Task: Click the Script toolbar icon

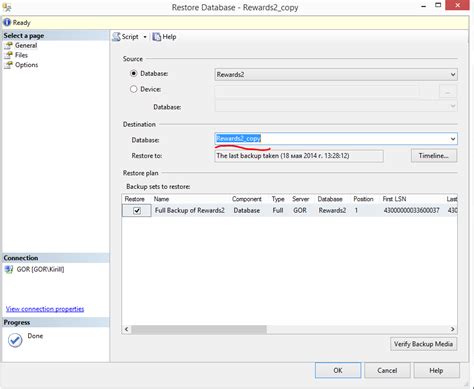Action: [x=116, y=37]
